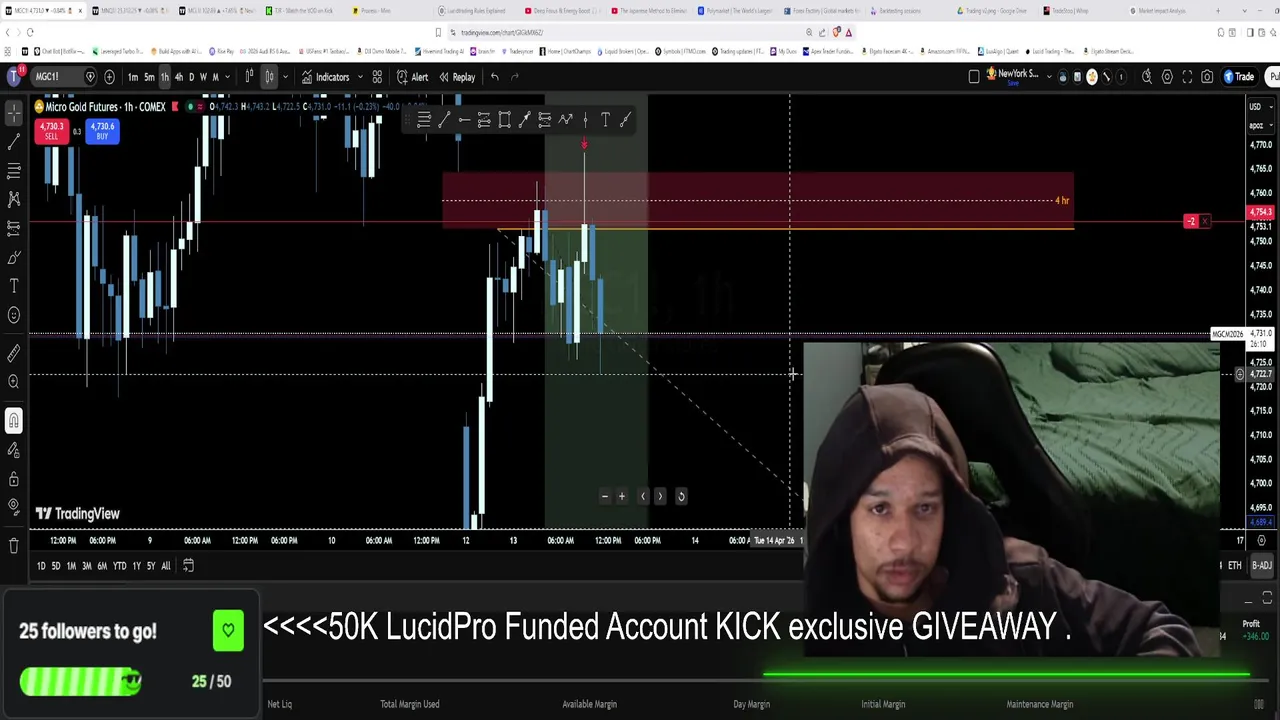Select the zoom in magnifier tool

tap(14, 381)
